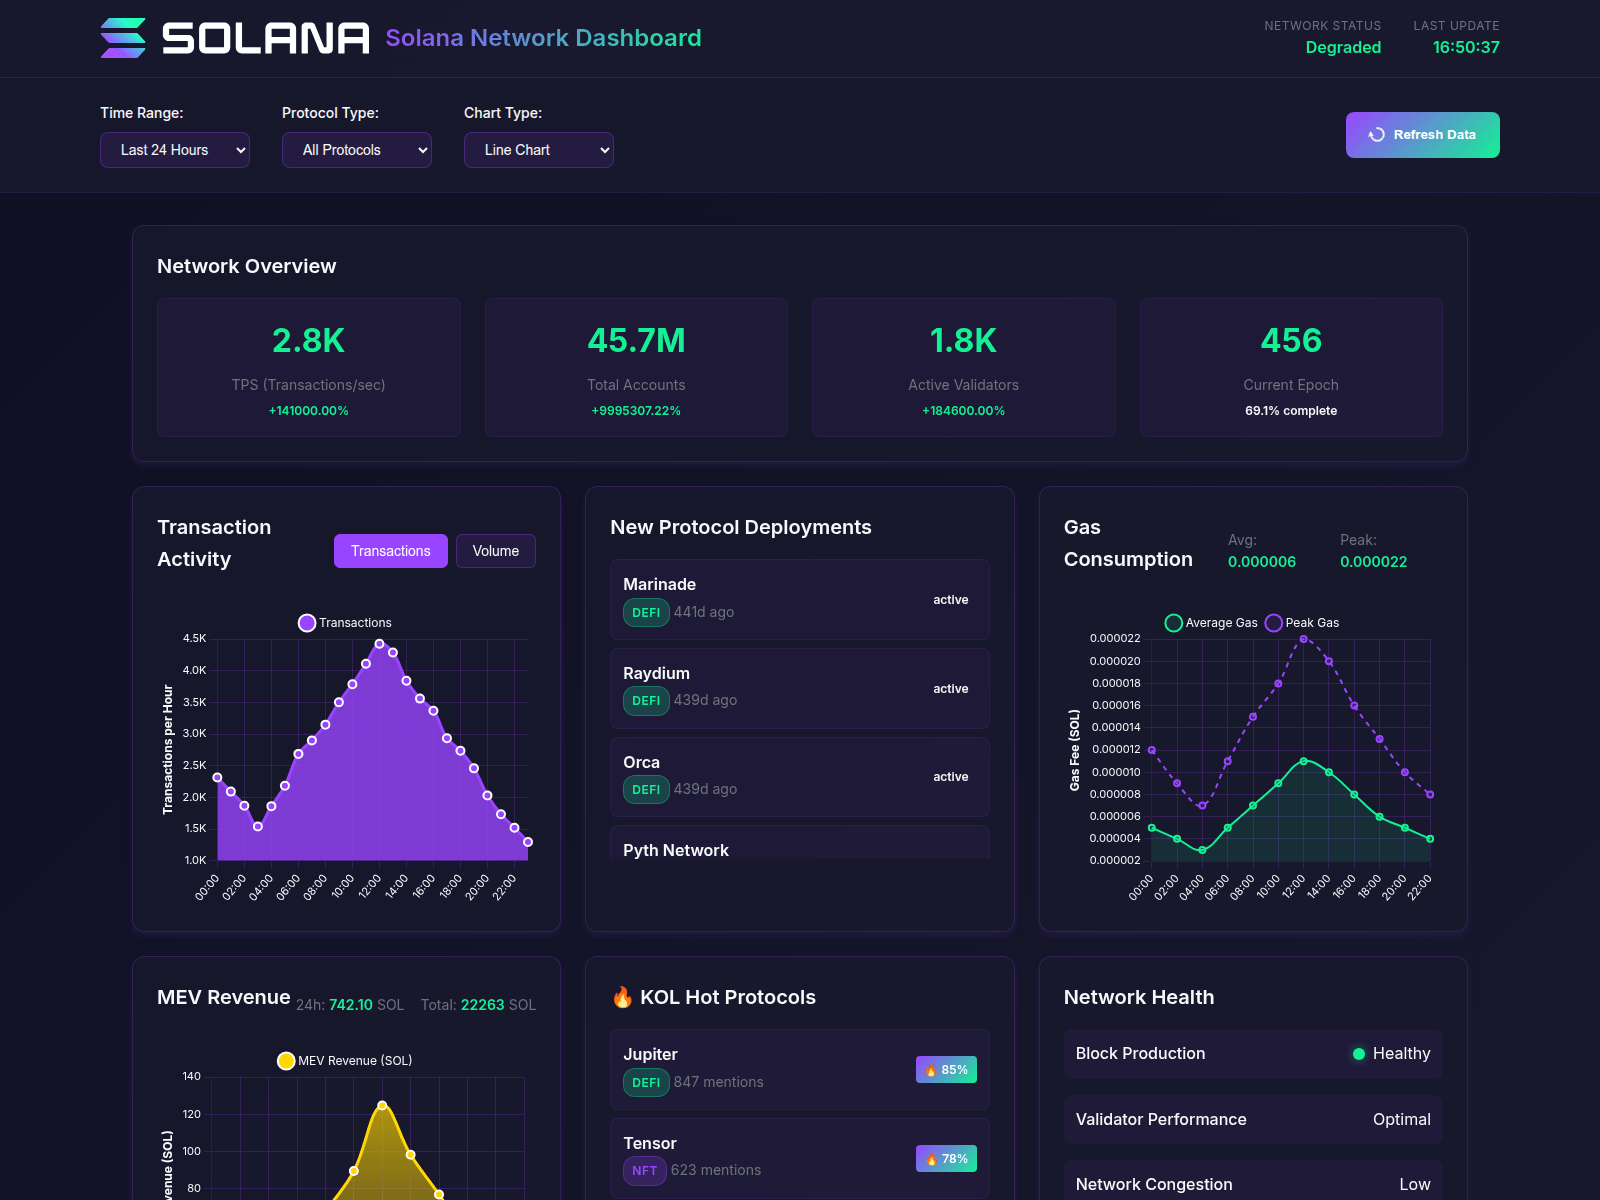
Task: Click the 623 mentions text on Tensor
Action: (716, 1170)
